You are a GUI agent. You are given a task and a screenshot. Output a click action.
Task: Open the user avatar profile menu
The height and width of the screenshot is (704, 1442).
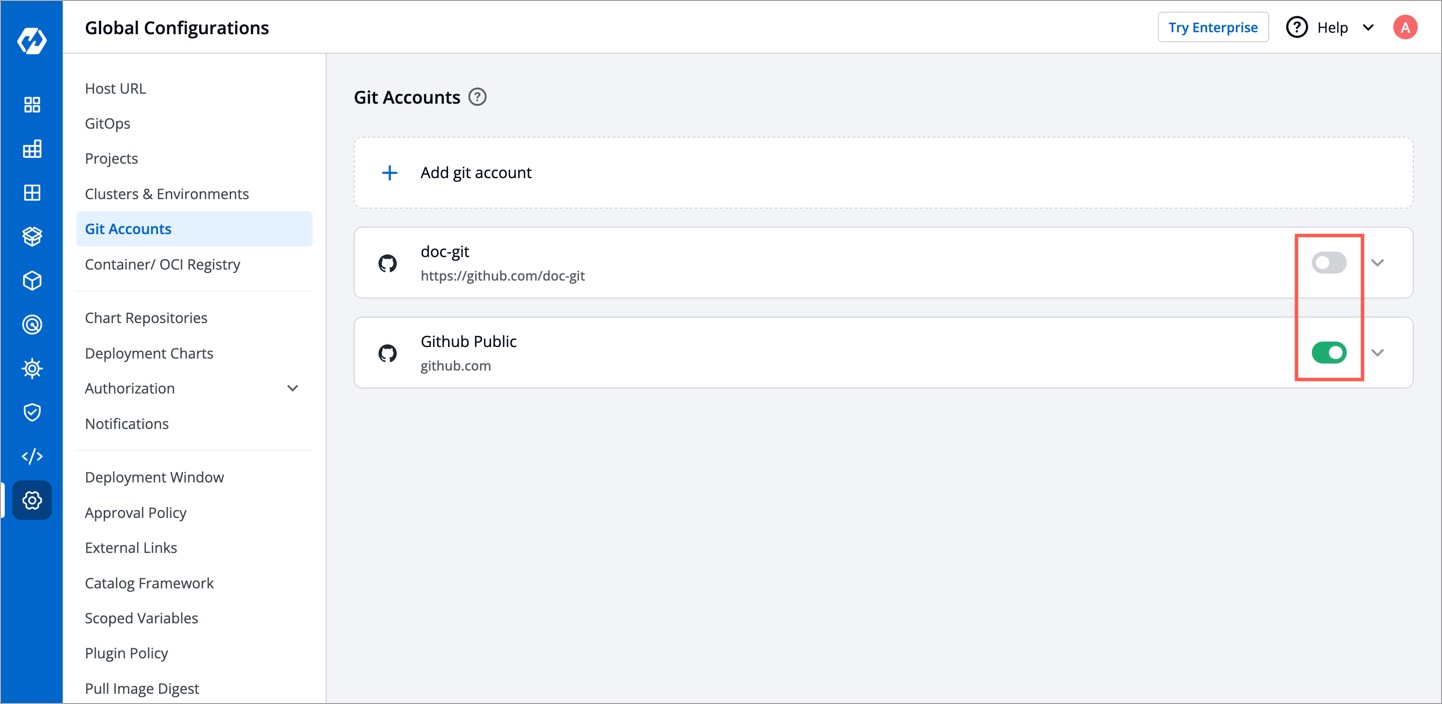[x=1405, y=28]
